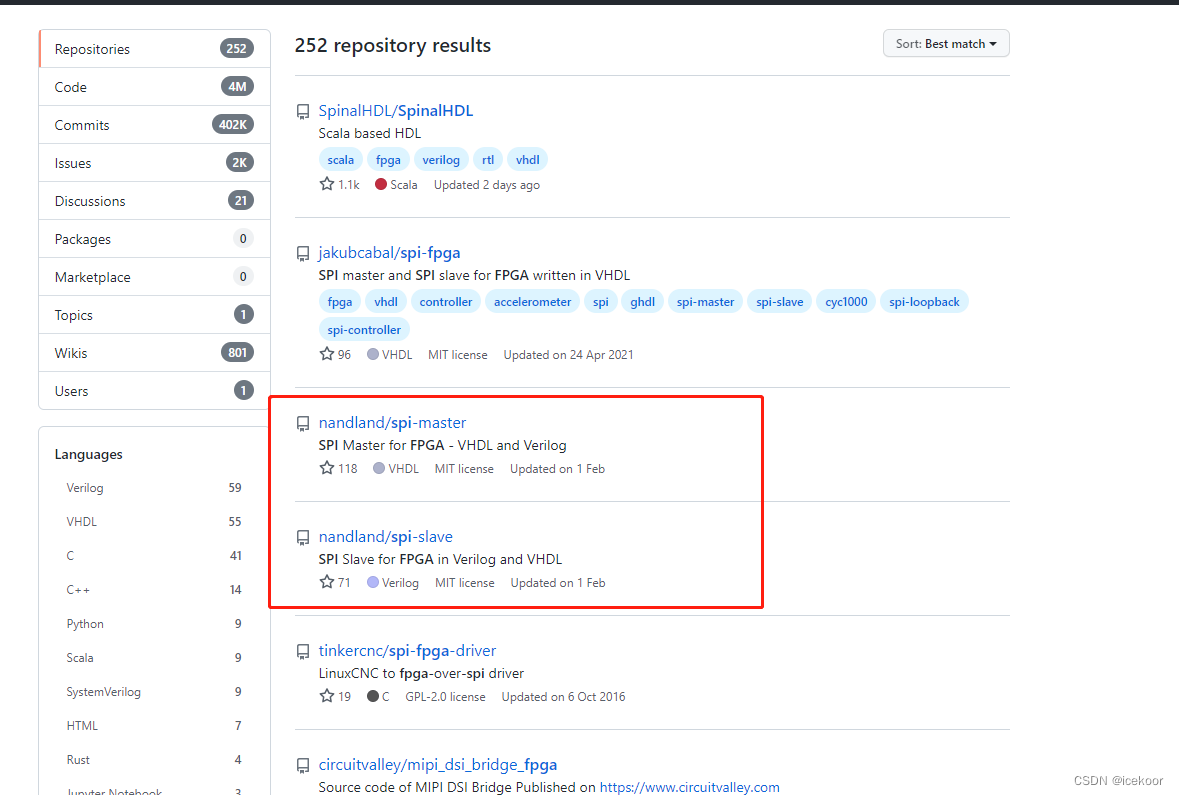Screen dimensions: 1179x795
Task: Filter by SystemVerilog language
Action: click(x=154, y=692)
